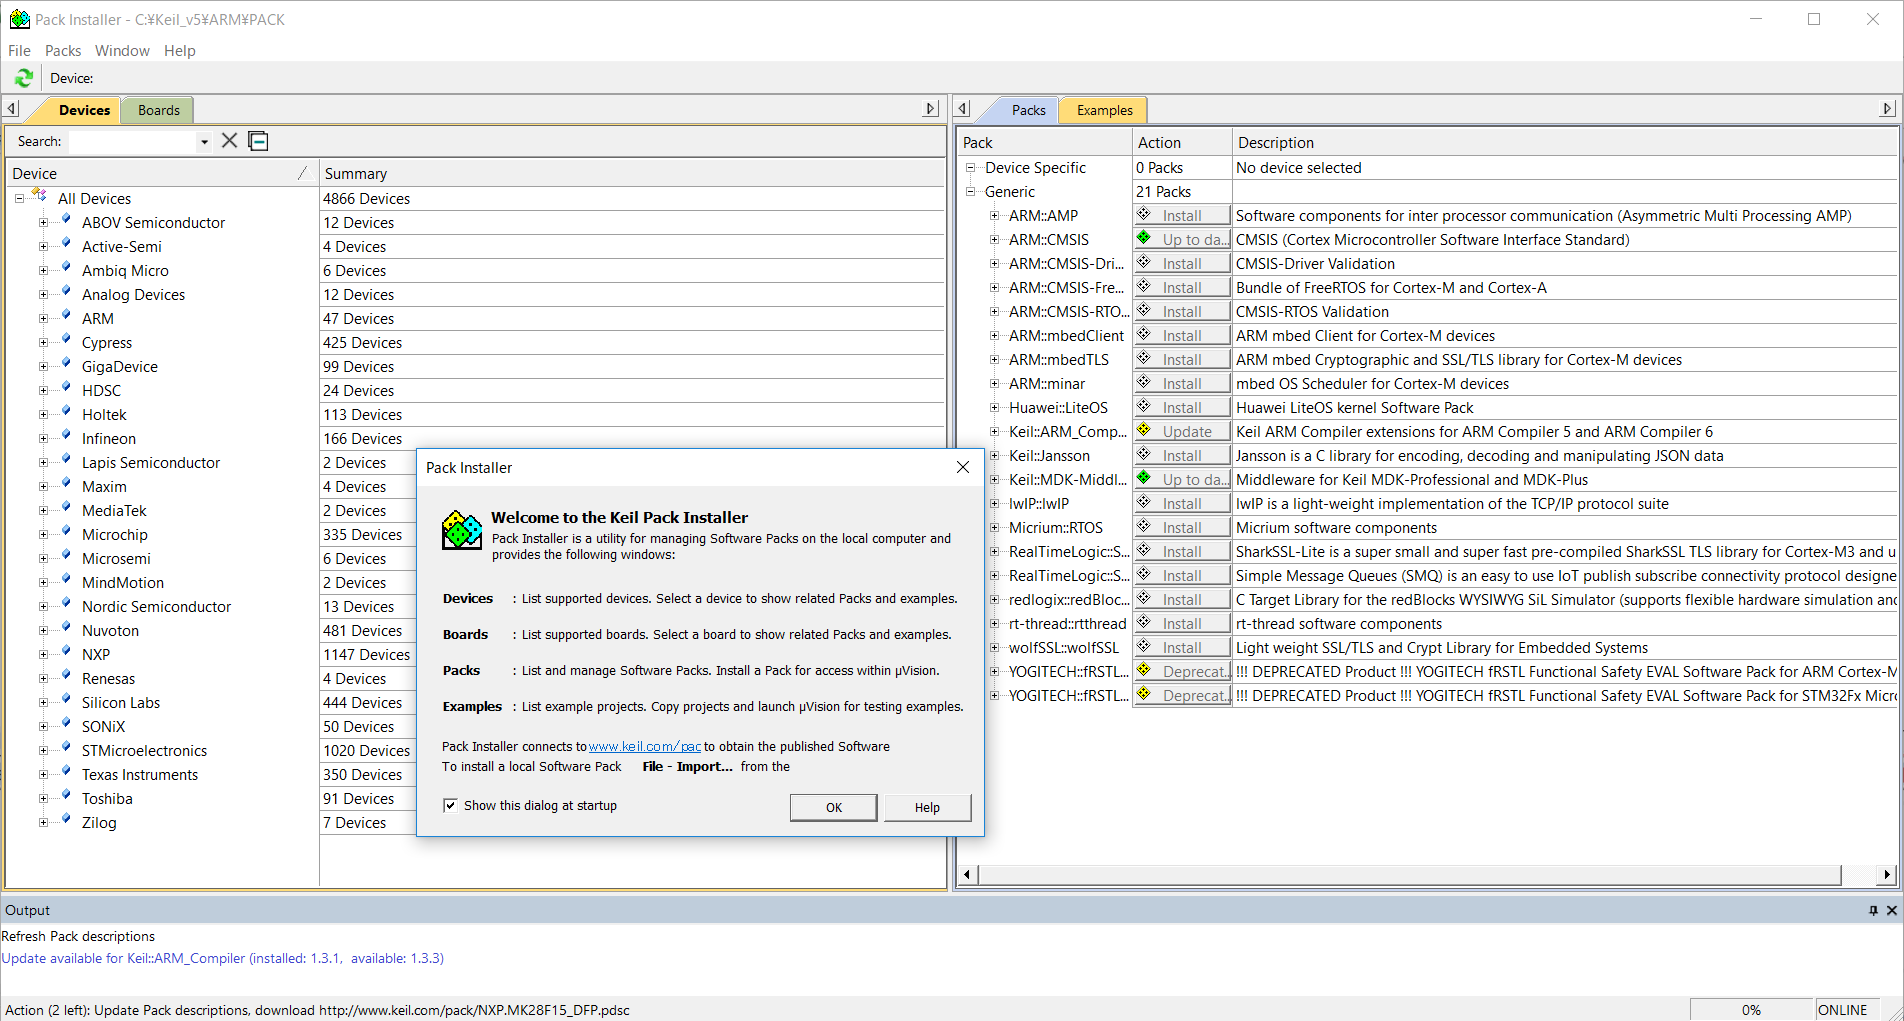Click the green refresh packs icon
The height and width of the screenshot is (1021, 1904).
point(24,78)
